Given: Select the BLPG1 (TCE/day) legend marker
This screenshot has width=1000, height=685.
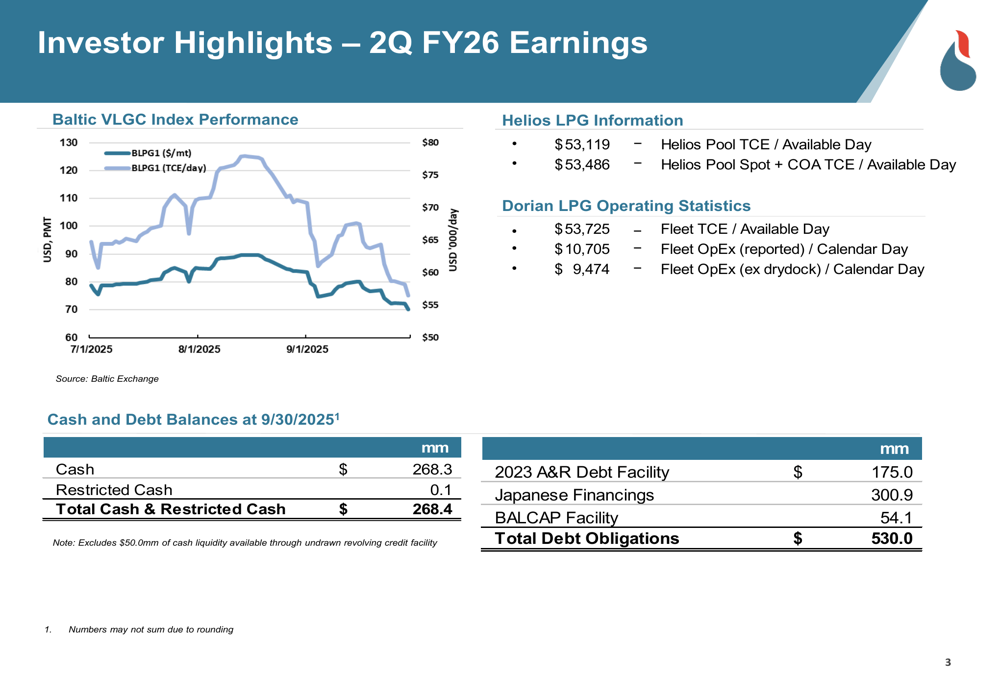Looking at the screenshot, I should [x=120, y=168].
